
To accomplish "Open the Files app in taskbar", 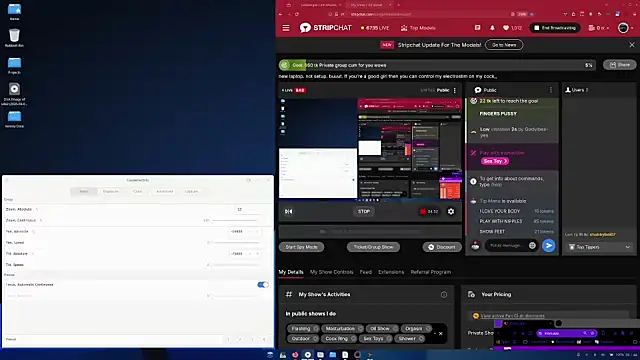I will pyautogui.click(x=333, y=355).
